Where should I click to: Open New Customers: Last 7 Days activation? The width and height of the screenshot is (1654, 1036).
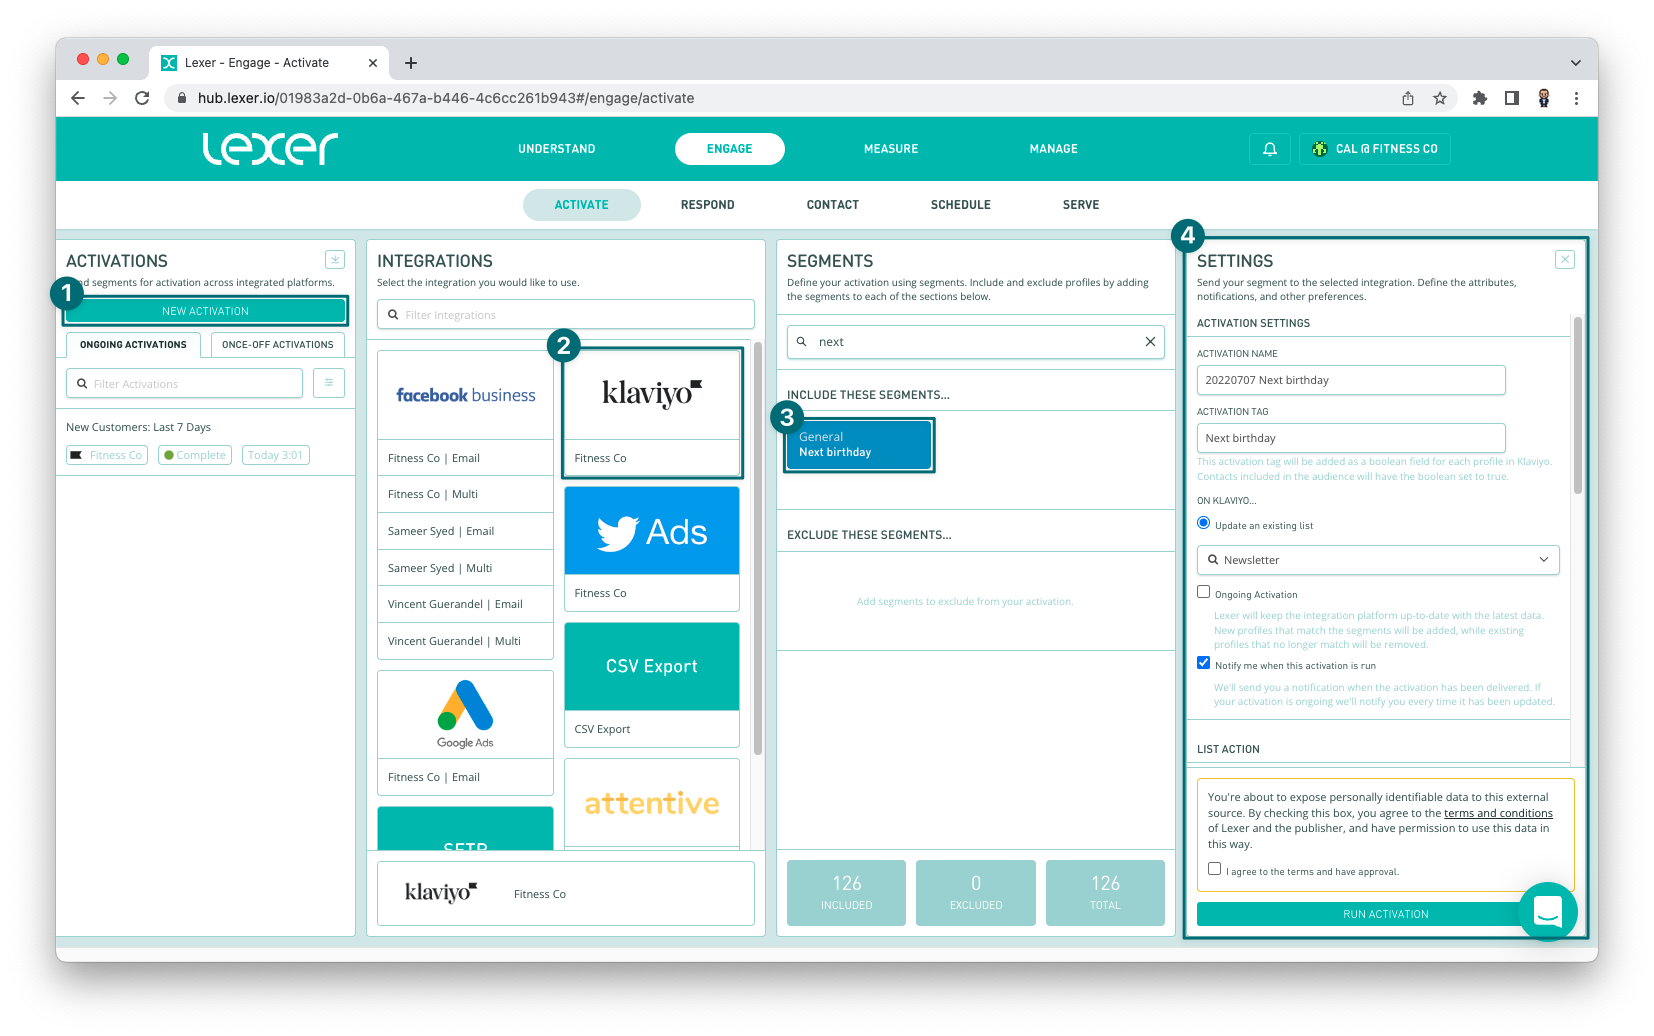point(139,427)
